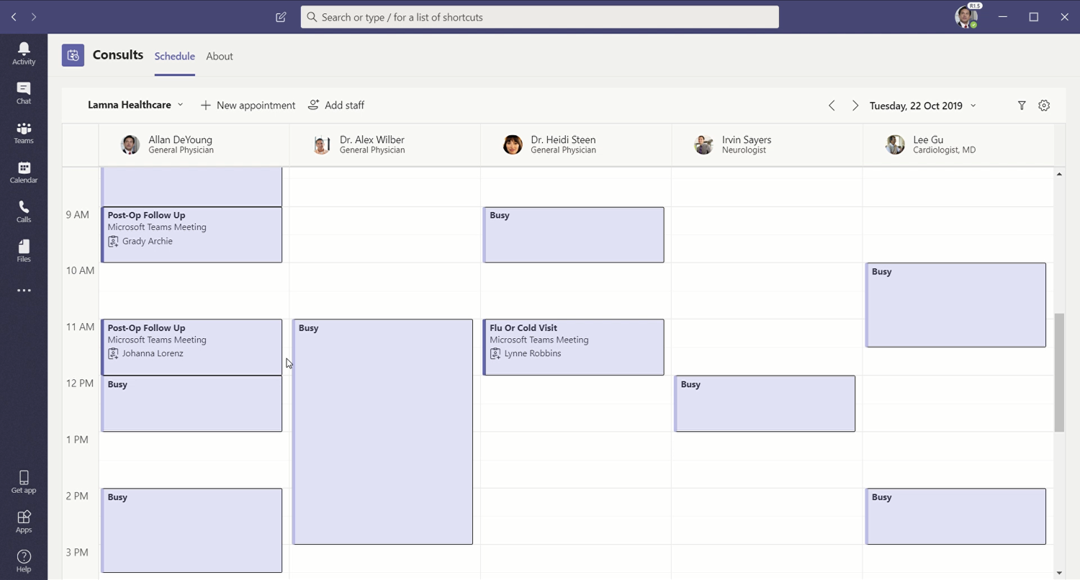Go to Teams in the sidebar
This screenshot has height=580, width=1080.
23,133
